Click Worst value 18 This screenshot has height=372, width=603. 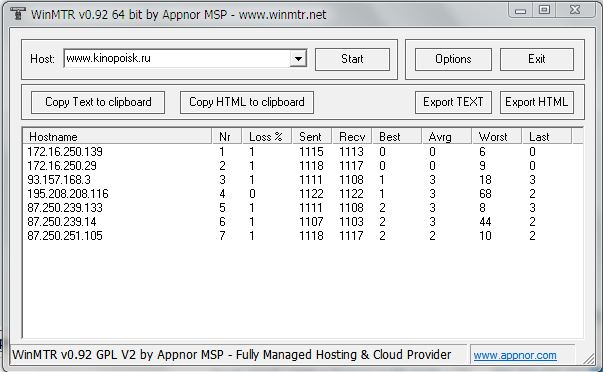(x=485, y=180)
